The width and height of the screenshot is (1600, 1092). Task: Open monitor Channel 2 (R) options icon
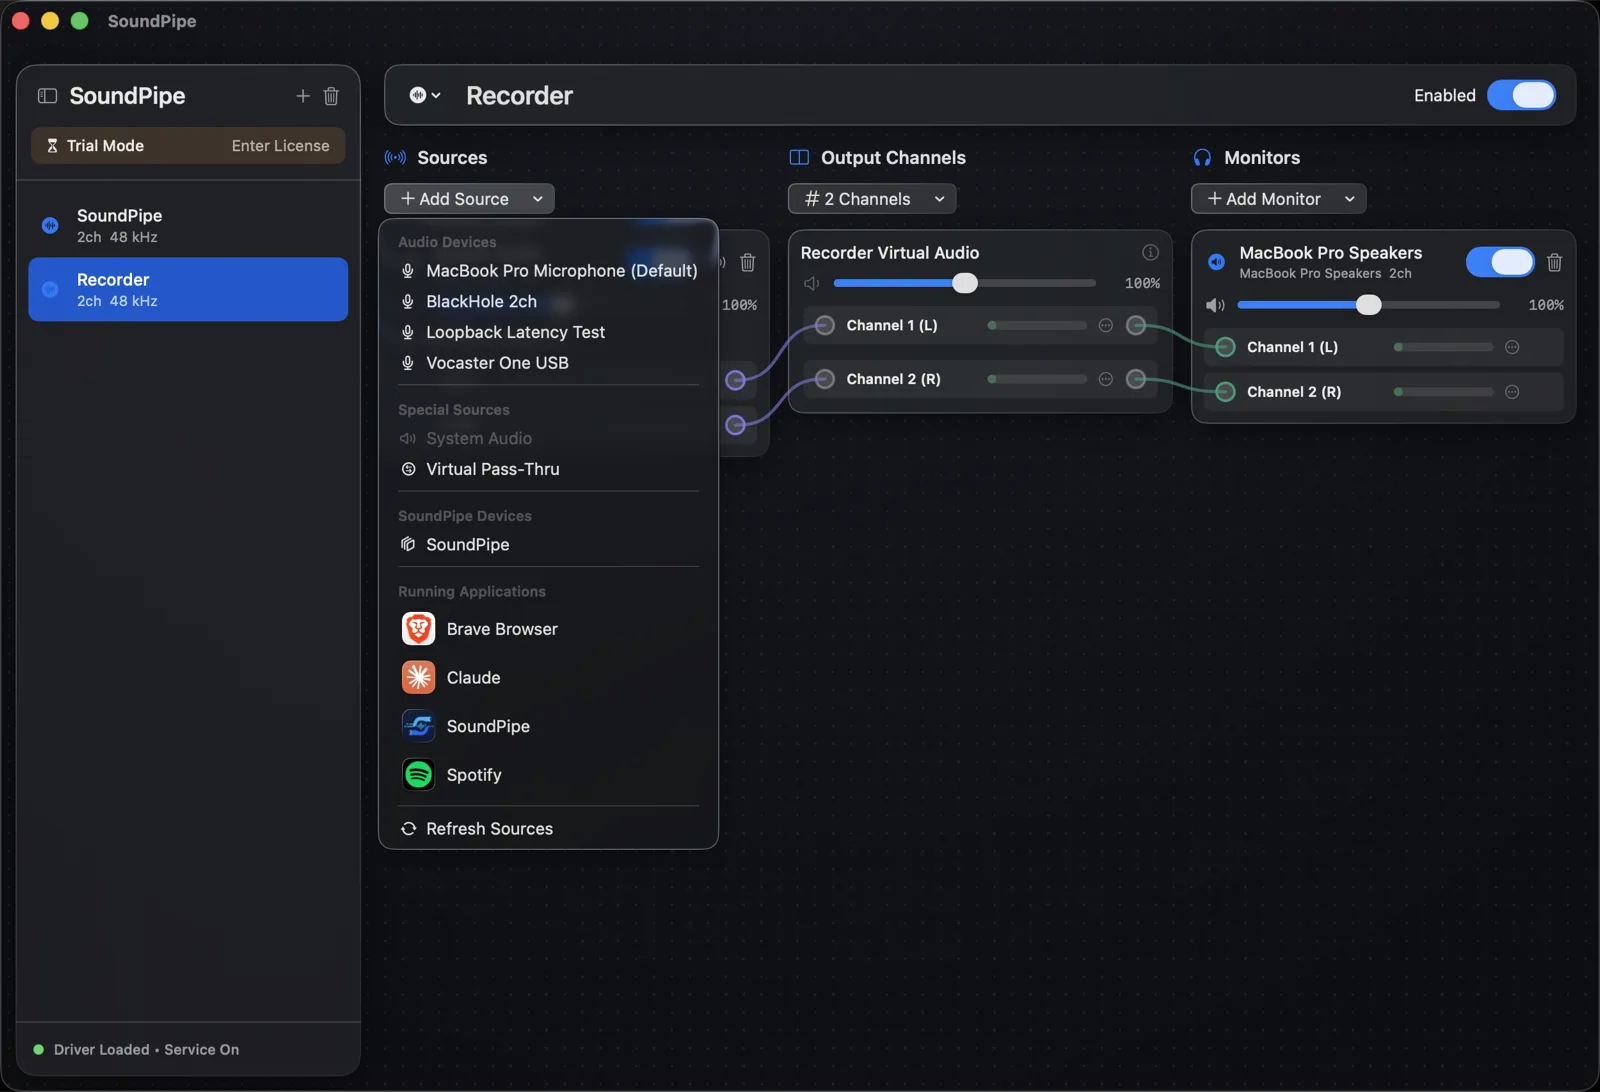click(1512, 392)
